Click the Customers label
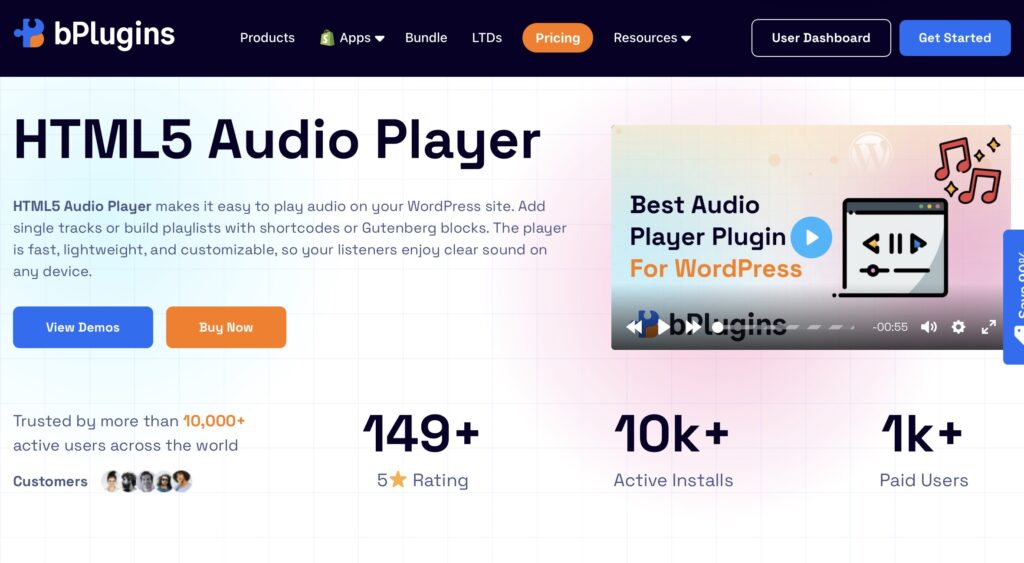 (x=50, y=481)
